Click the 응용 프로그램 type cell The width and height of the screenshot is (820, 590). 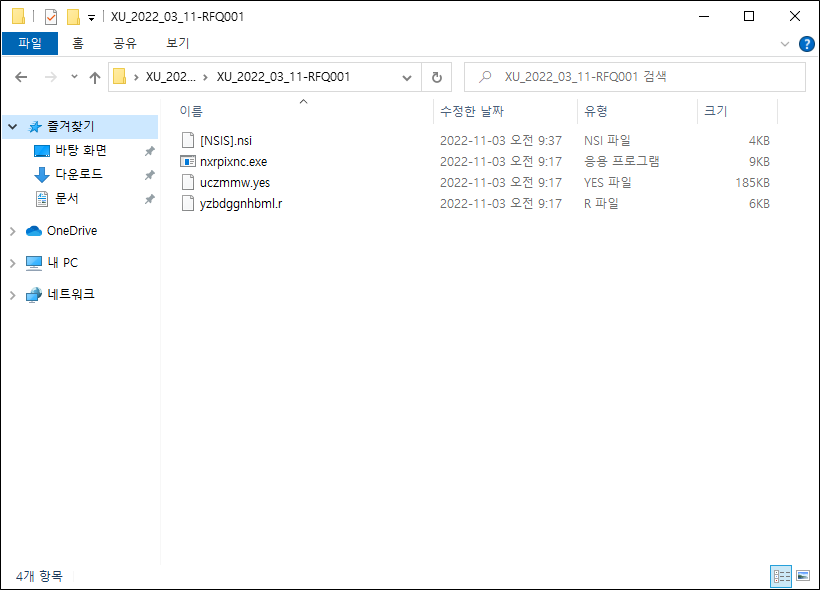(x=621, y=162)
